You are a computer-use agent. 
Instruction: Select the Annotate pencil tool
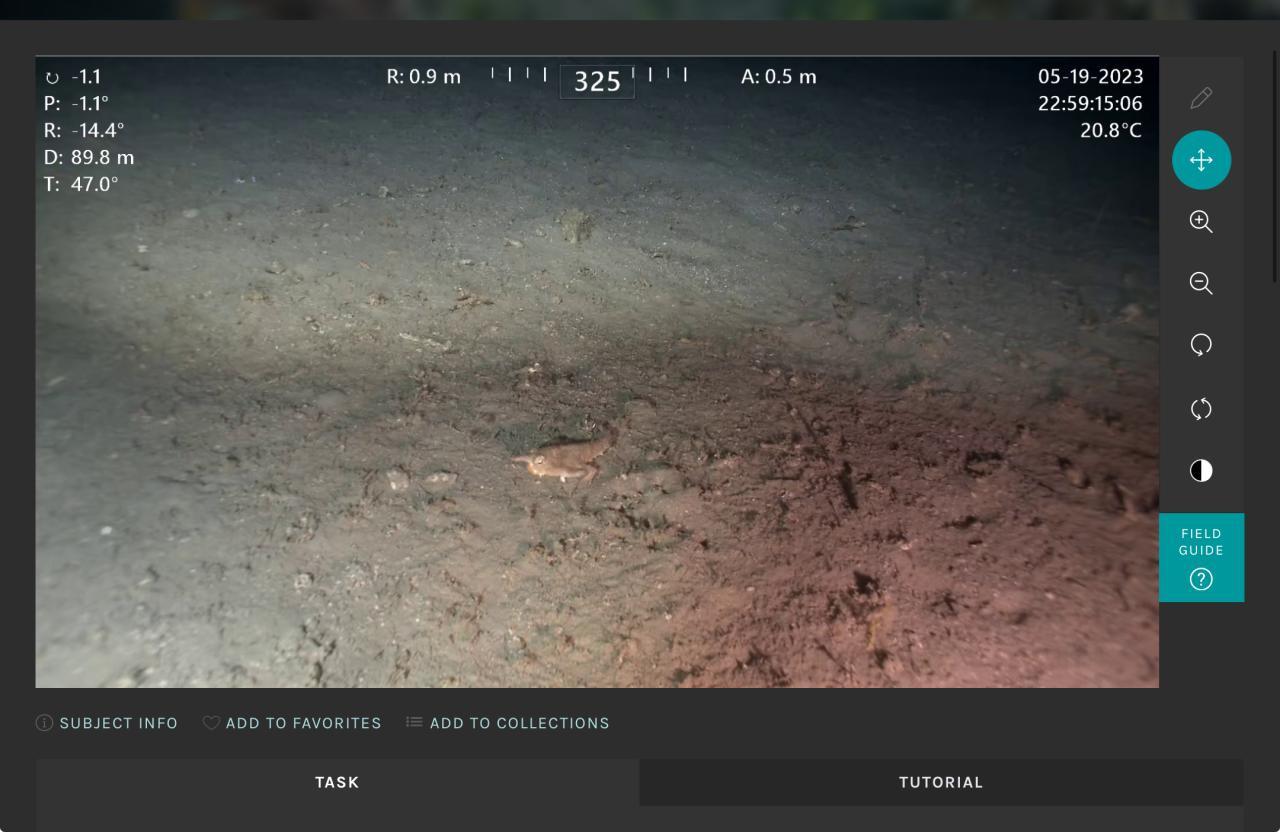[x=1201, y=98]
